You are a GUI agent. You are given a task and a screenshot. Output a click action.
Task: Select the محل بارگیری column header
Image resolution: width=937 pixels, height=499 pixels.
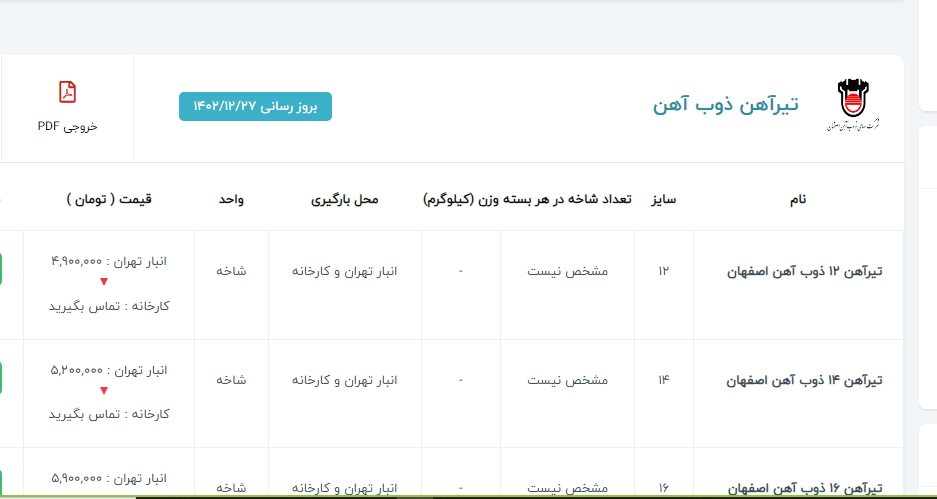pyautogui.click(x=345, y=199)
